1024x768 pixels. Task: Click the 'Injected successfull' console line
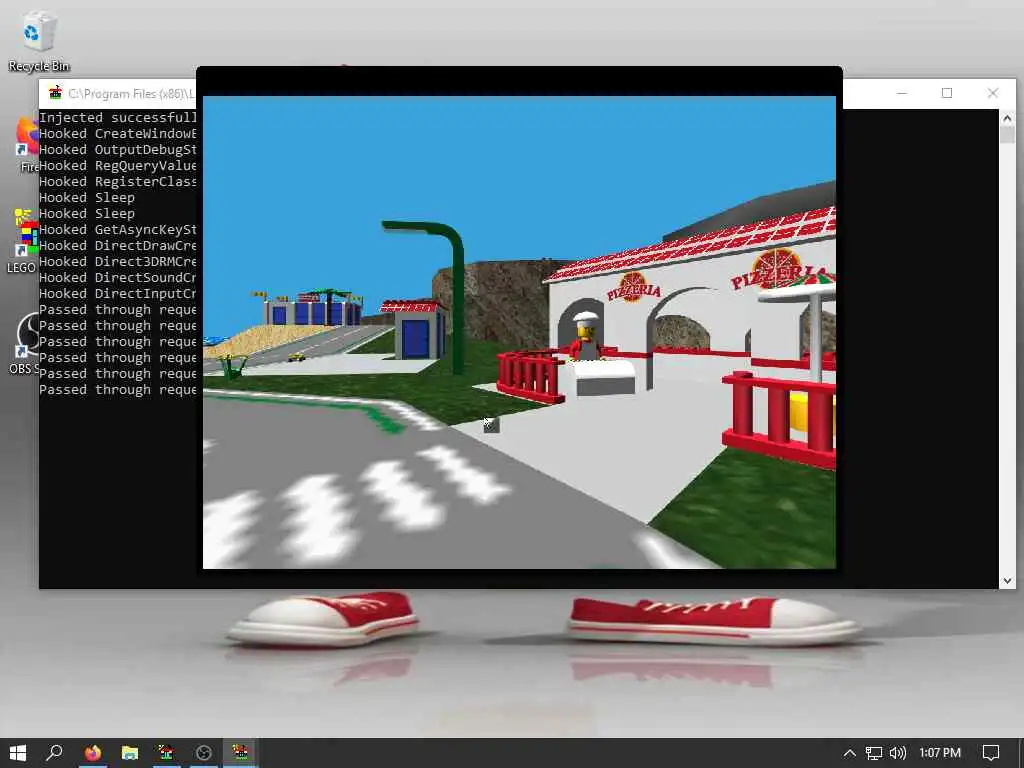pos(118,118)
